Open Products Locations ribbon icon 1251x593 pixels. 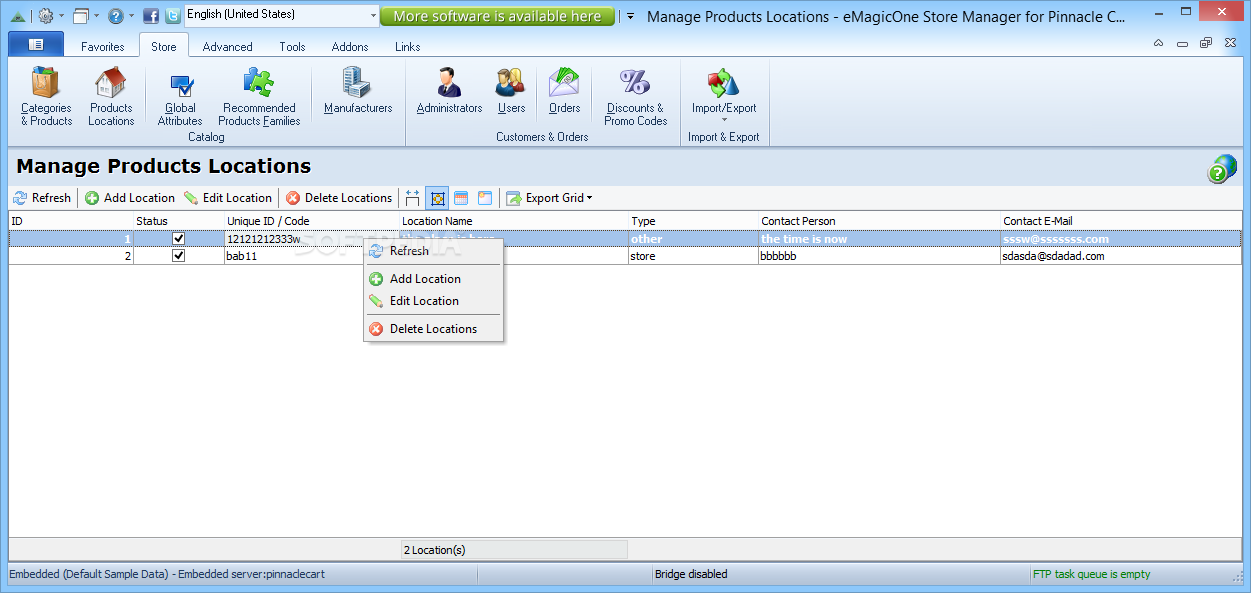point(111,97)
